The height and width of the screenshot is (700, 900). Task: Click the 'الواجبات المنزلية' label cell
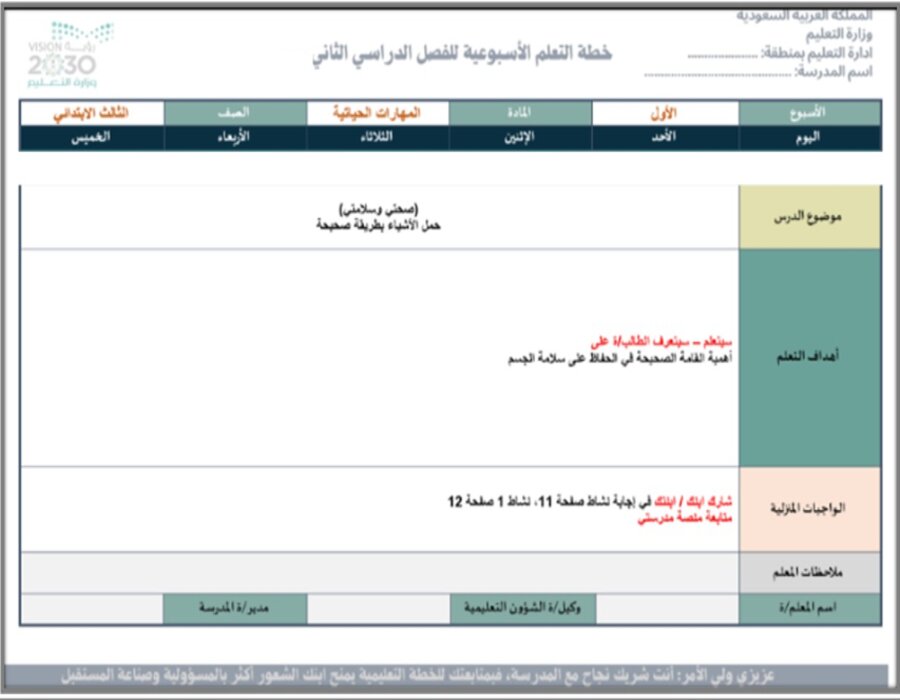[x=810, y=509]
